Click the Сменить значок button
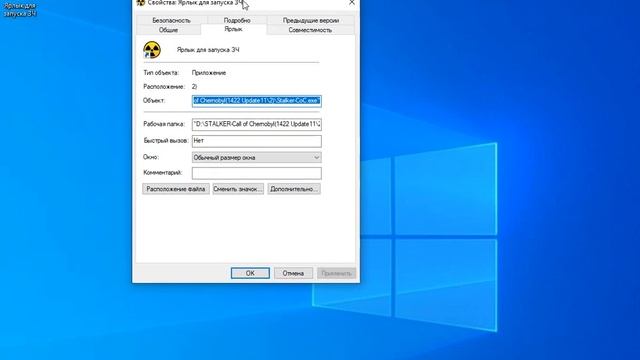This screenshot has height=360, width=640. point(238,189)
